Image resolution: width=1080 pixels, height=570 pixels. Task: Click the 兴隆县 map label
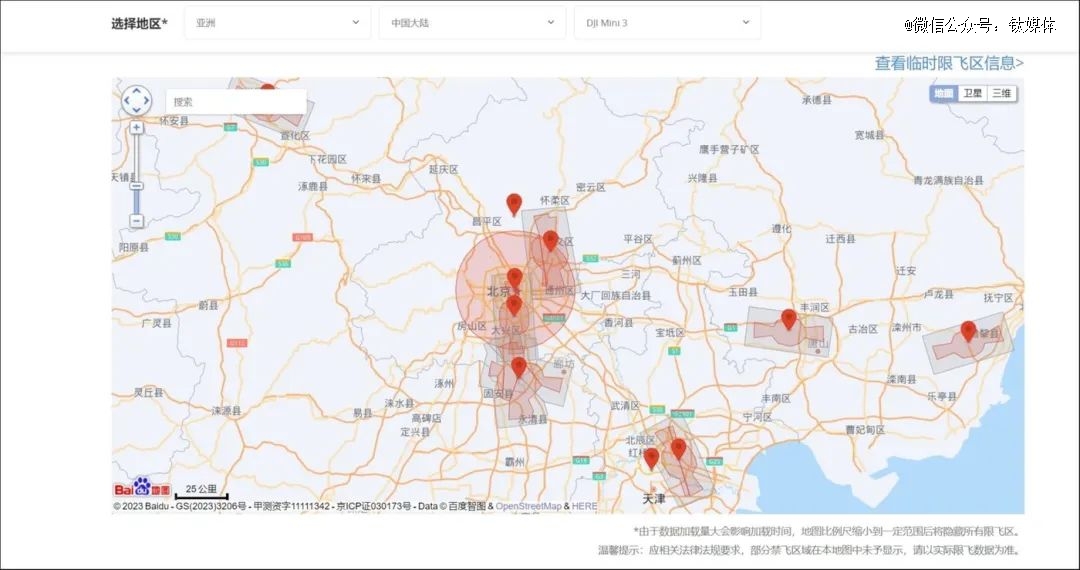coord(703,178)
